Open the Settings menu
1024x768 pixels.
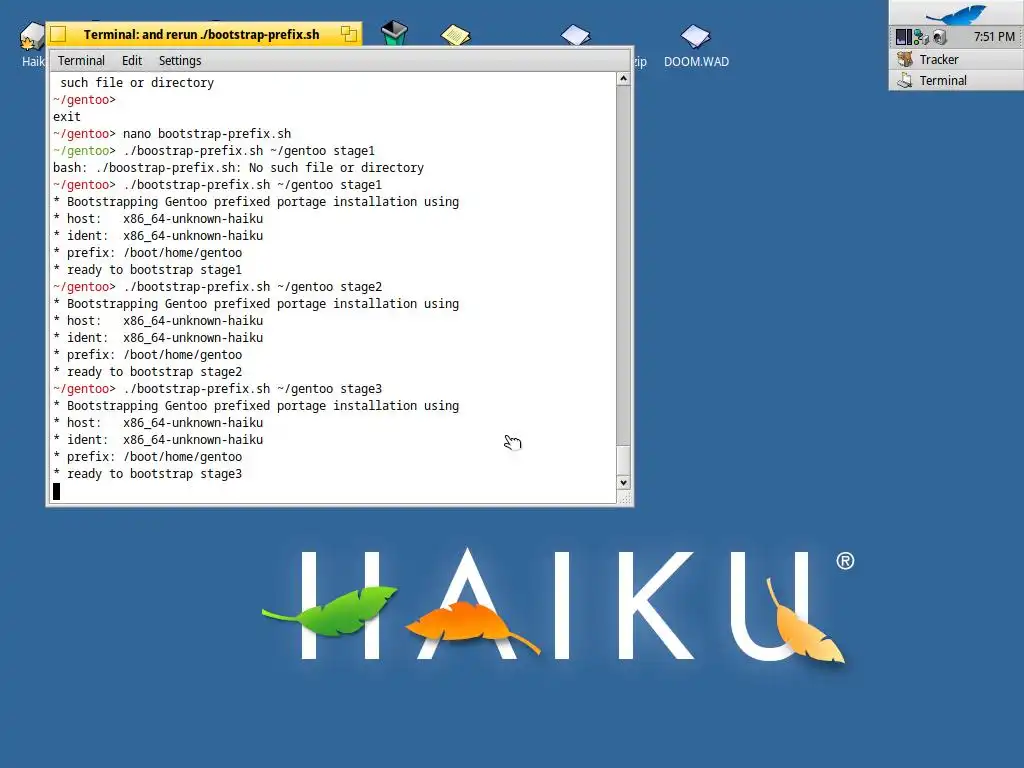180,61
